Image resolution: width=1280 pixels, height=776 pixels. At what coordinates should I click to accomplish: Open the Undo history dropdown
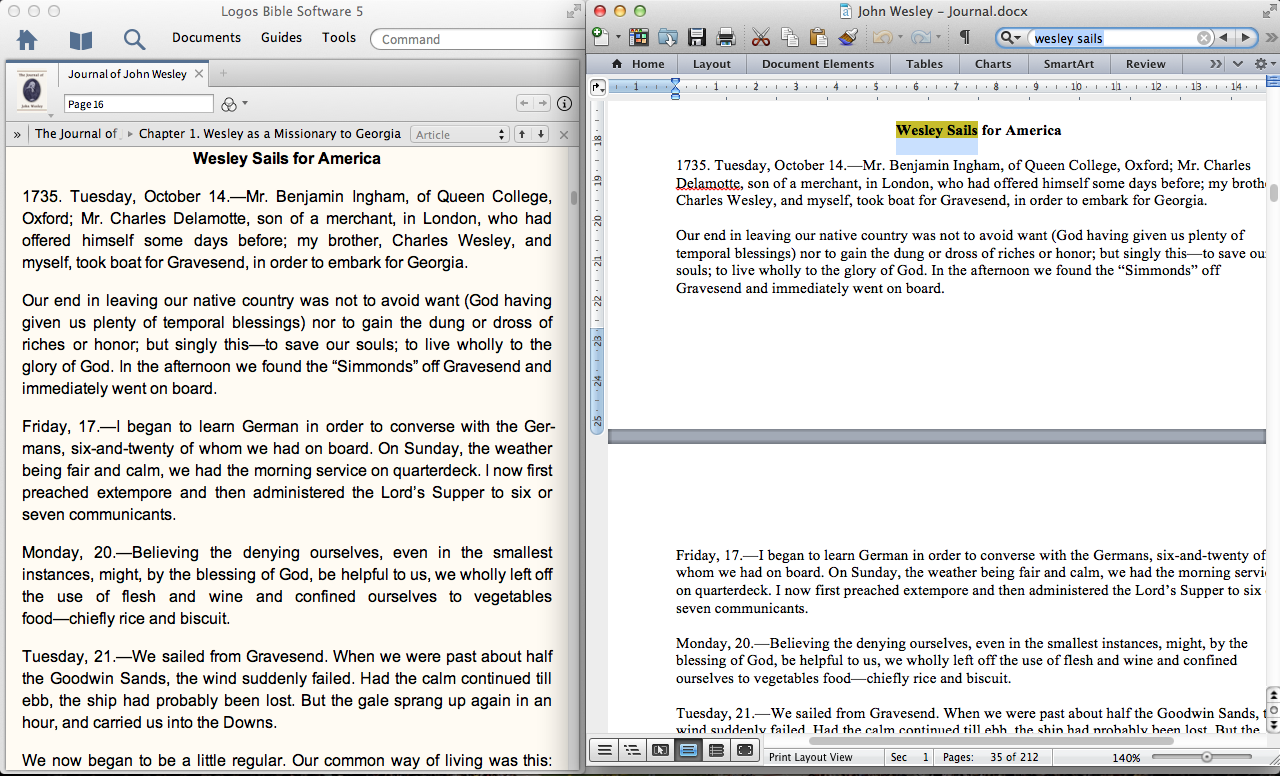coord(898,38)
